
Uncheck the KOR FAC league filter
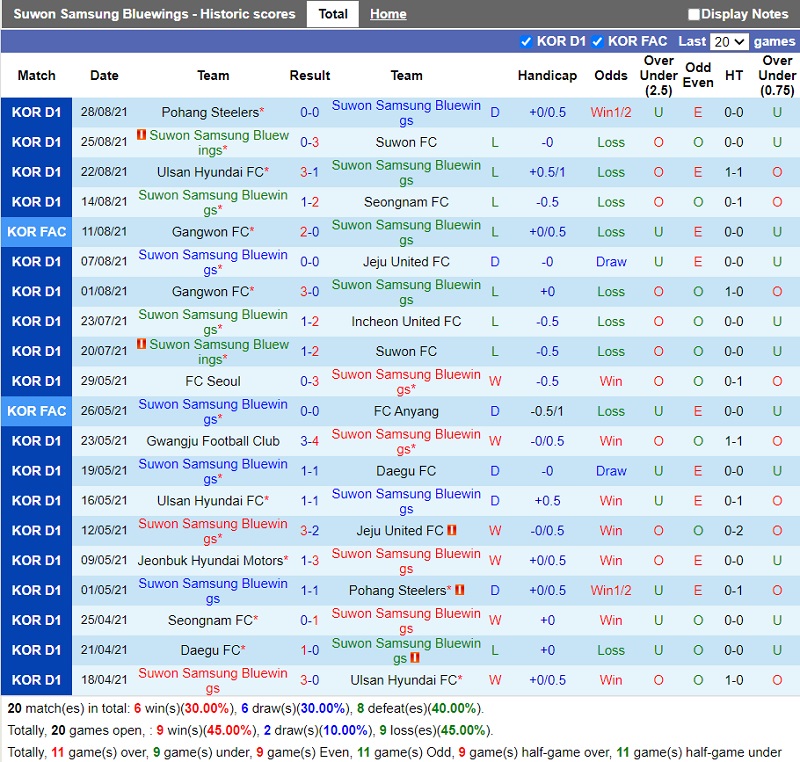(x=597, y=41)
